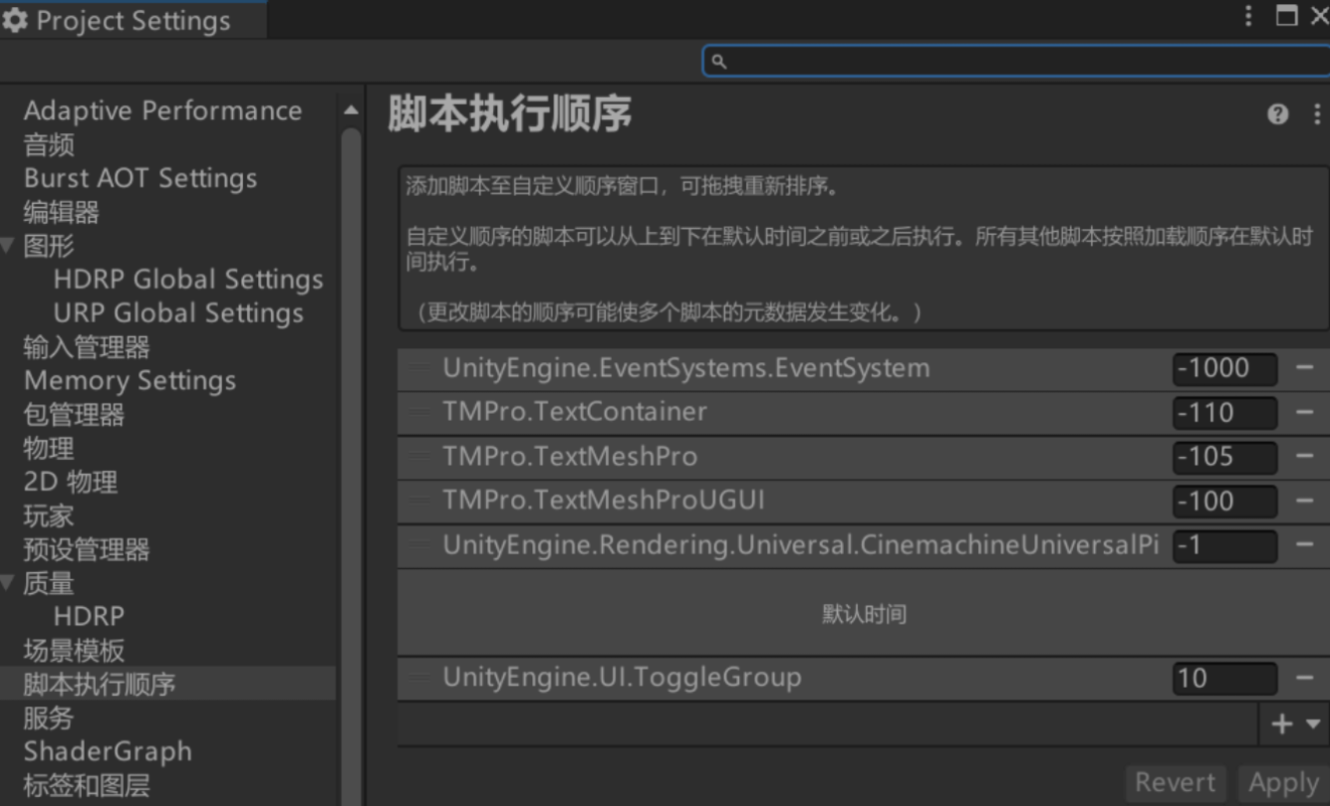1330x806 pixels.
Task: Click the 默认时间 divider block
Action: [864, 613]
